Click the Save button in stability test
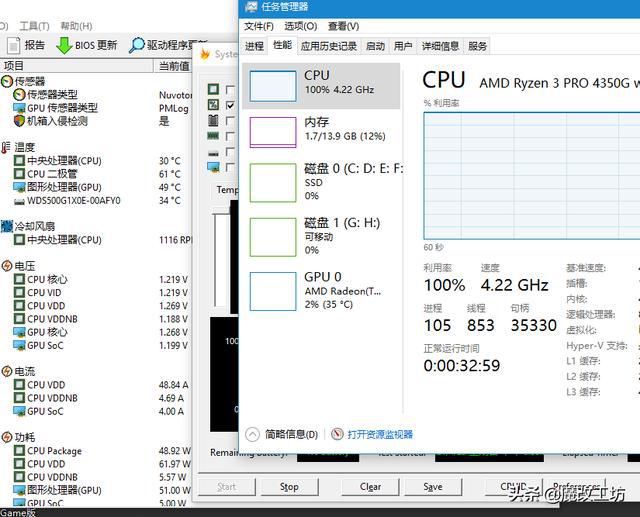The width and height of the screenshot is (640, 517). tap(433, 487)
